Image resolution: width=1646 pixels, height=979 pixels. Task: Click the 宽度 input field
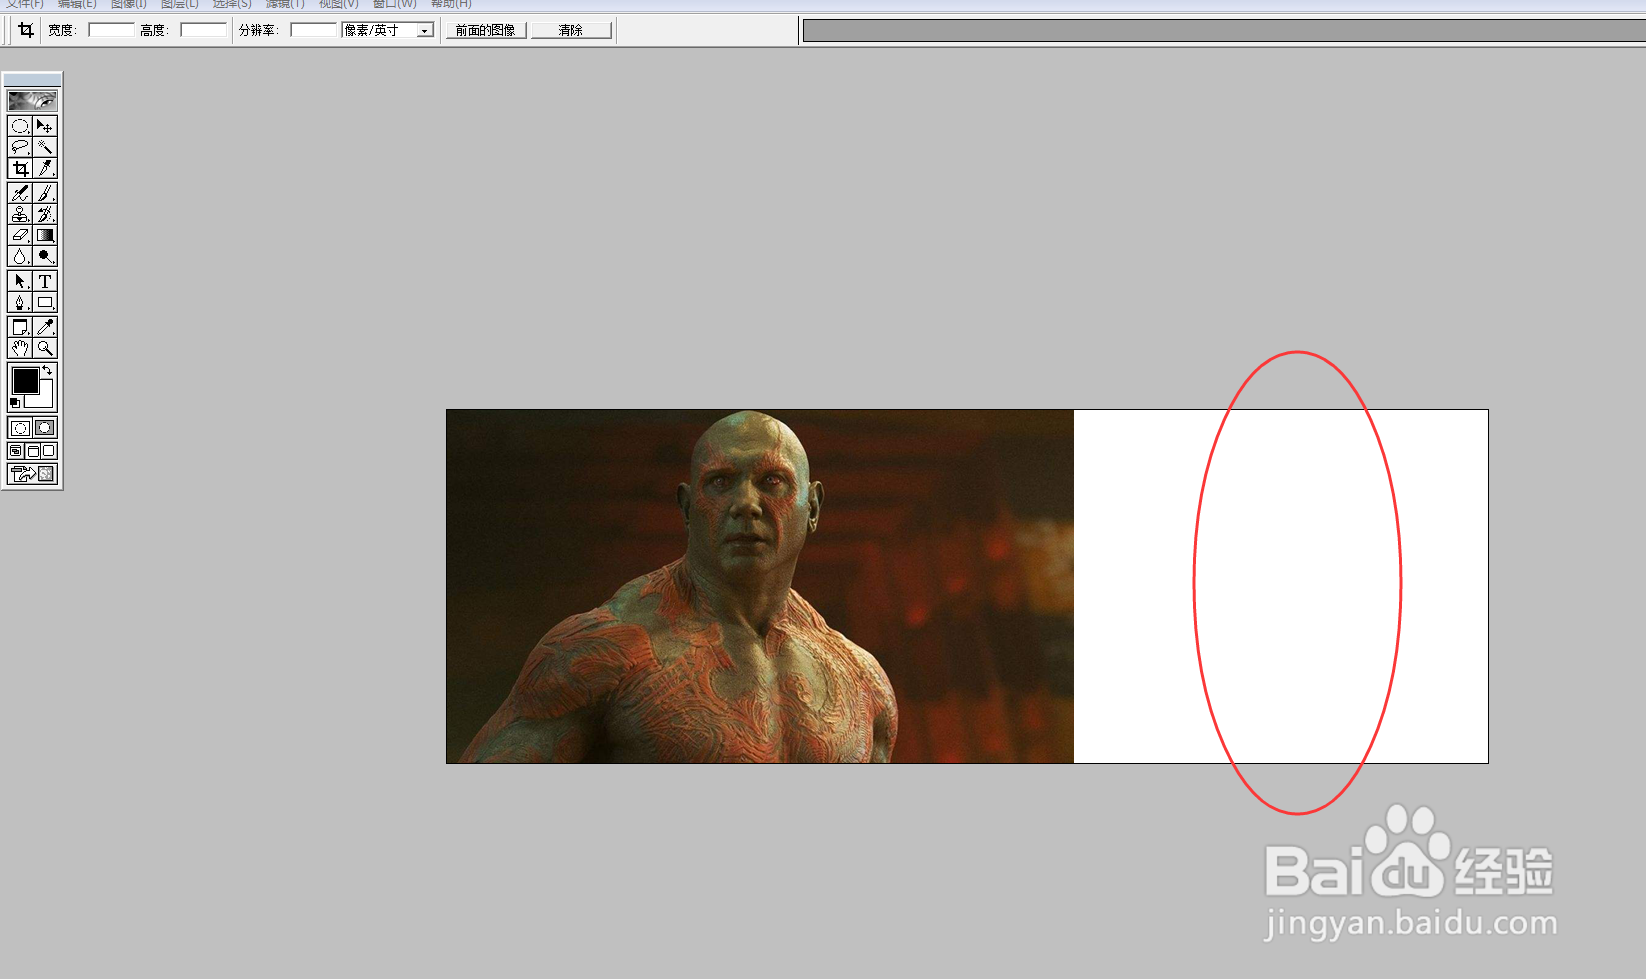(x=111, y=30)
